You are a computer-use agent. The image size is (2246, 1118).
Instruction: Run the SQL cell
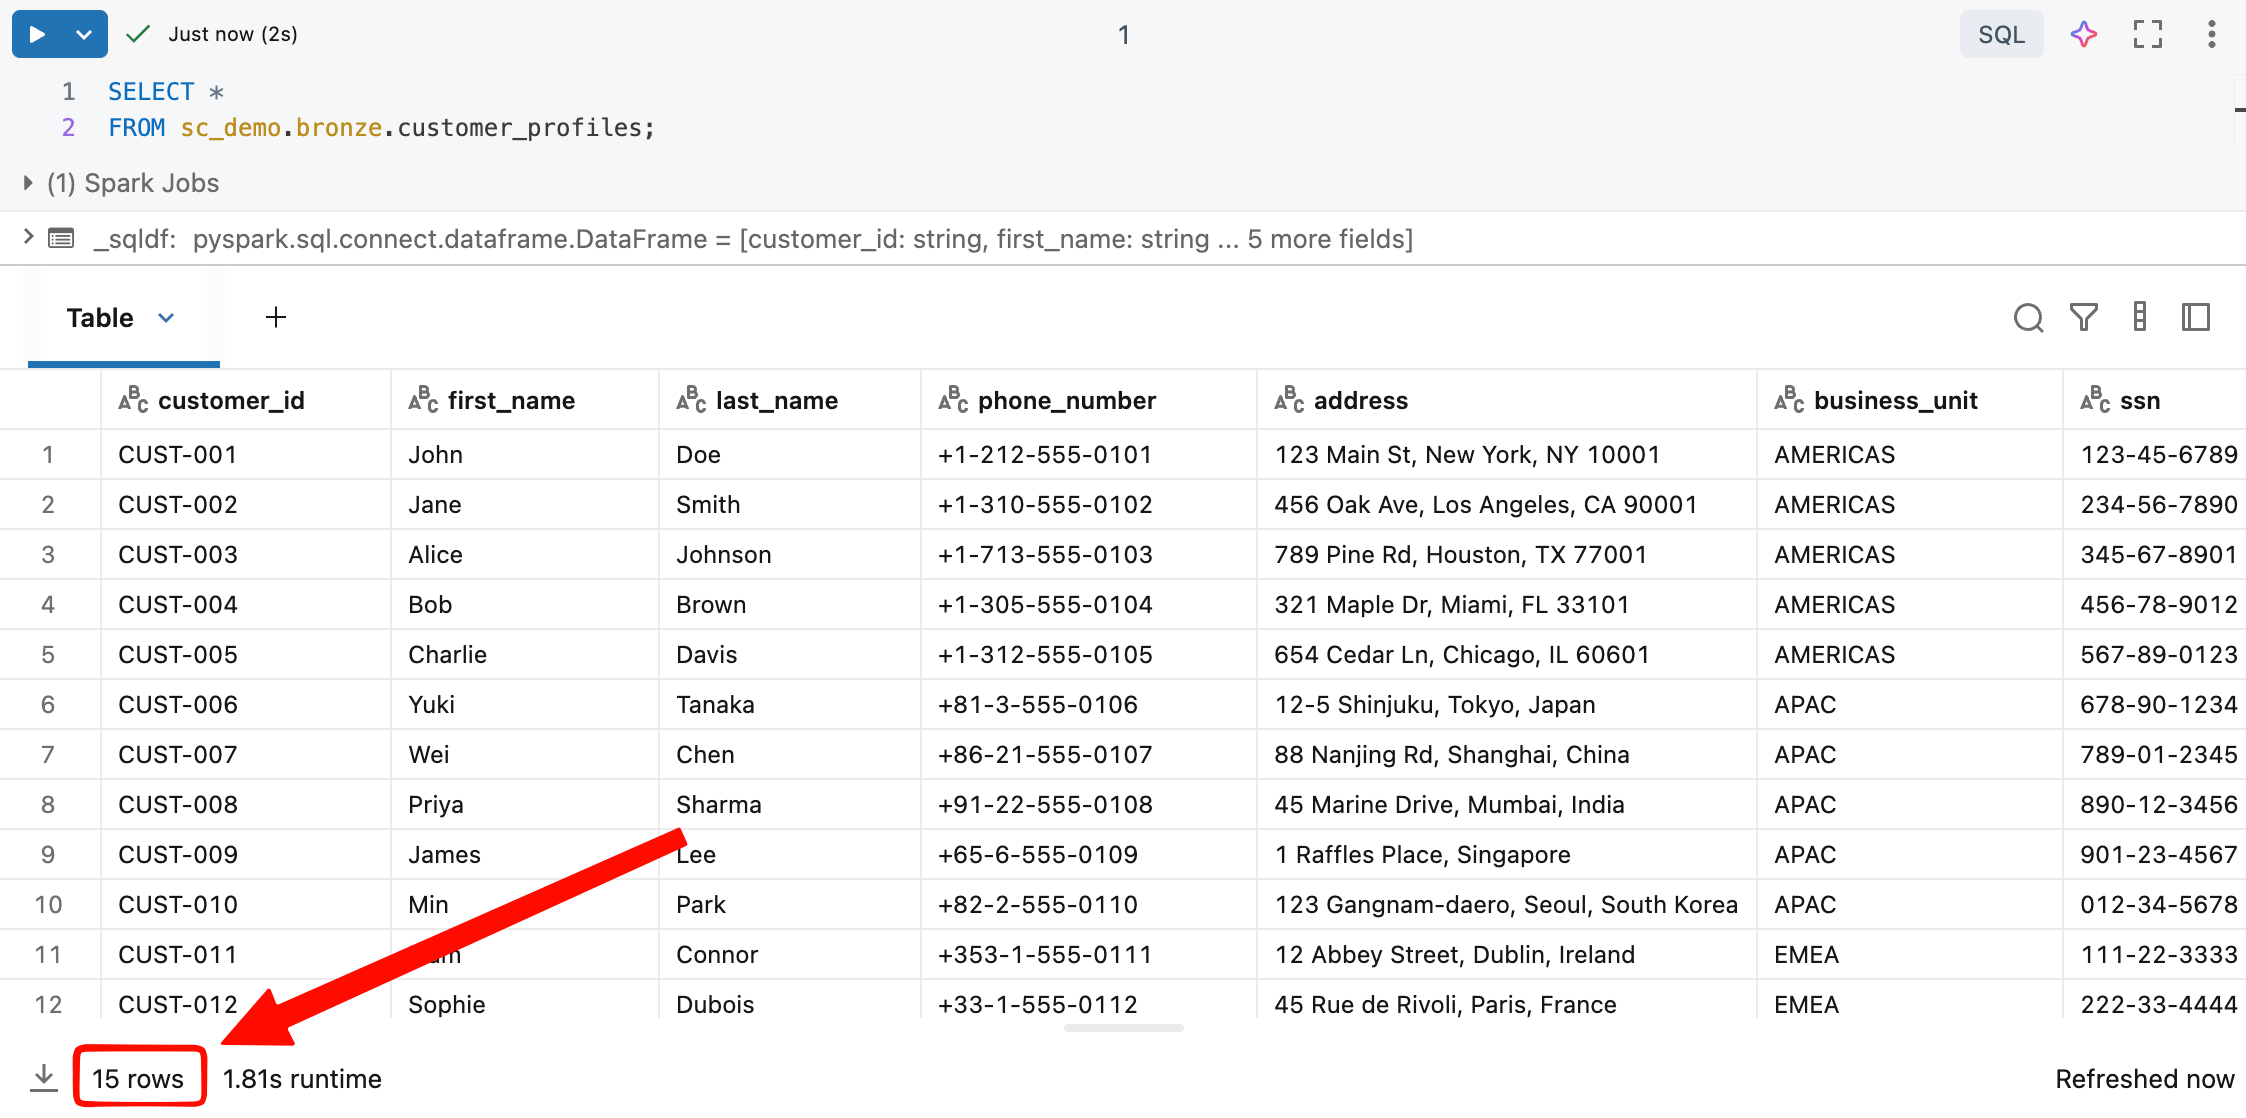coord(36,33)
